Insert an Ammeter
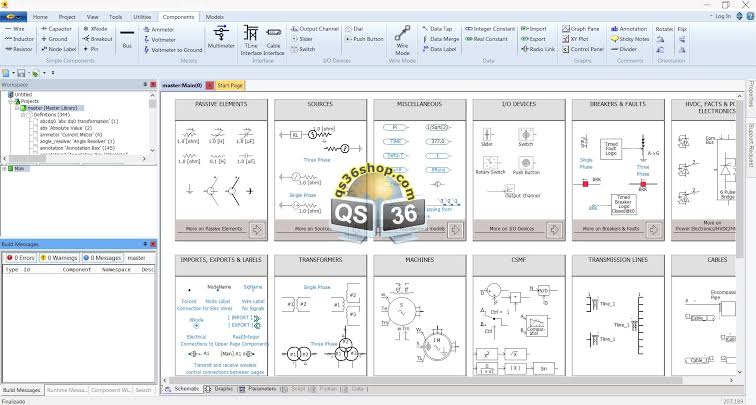 tap(159, 29)
